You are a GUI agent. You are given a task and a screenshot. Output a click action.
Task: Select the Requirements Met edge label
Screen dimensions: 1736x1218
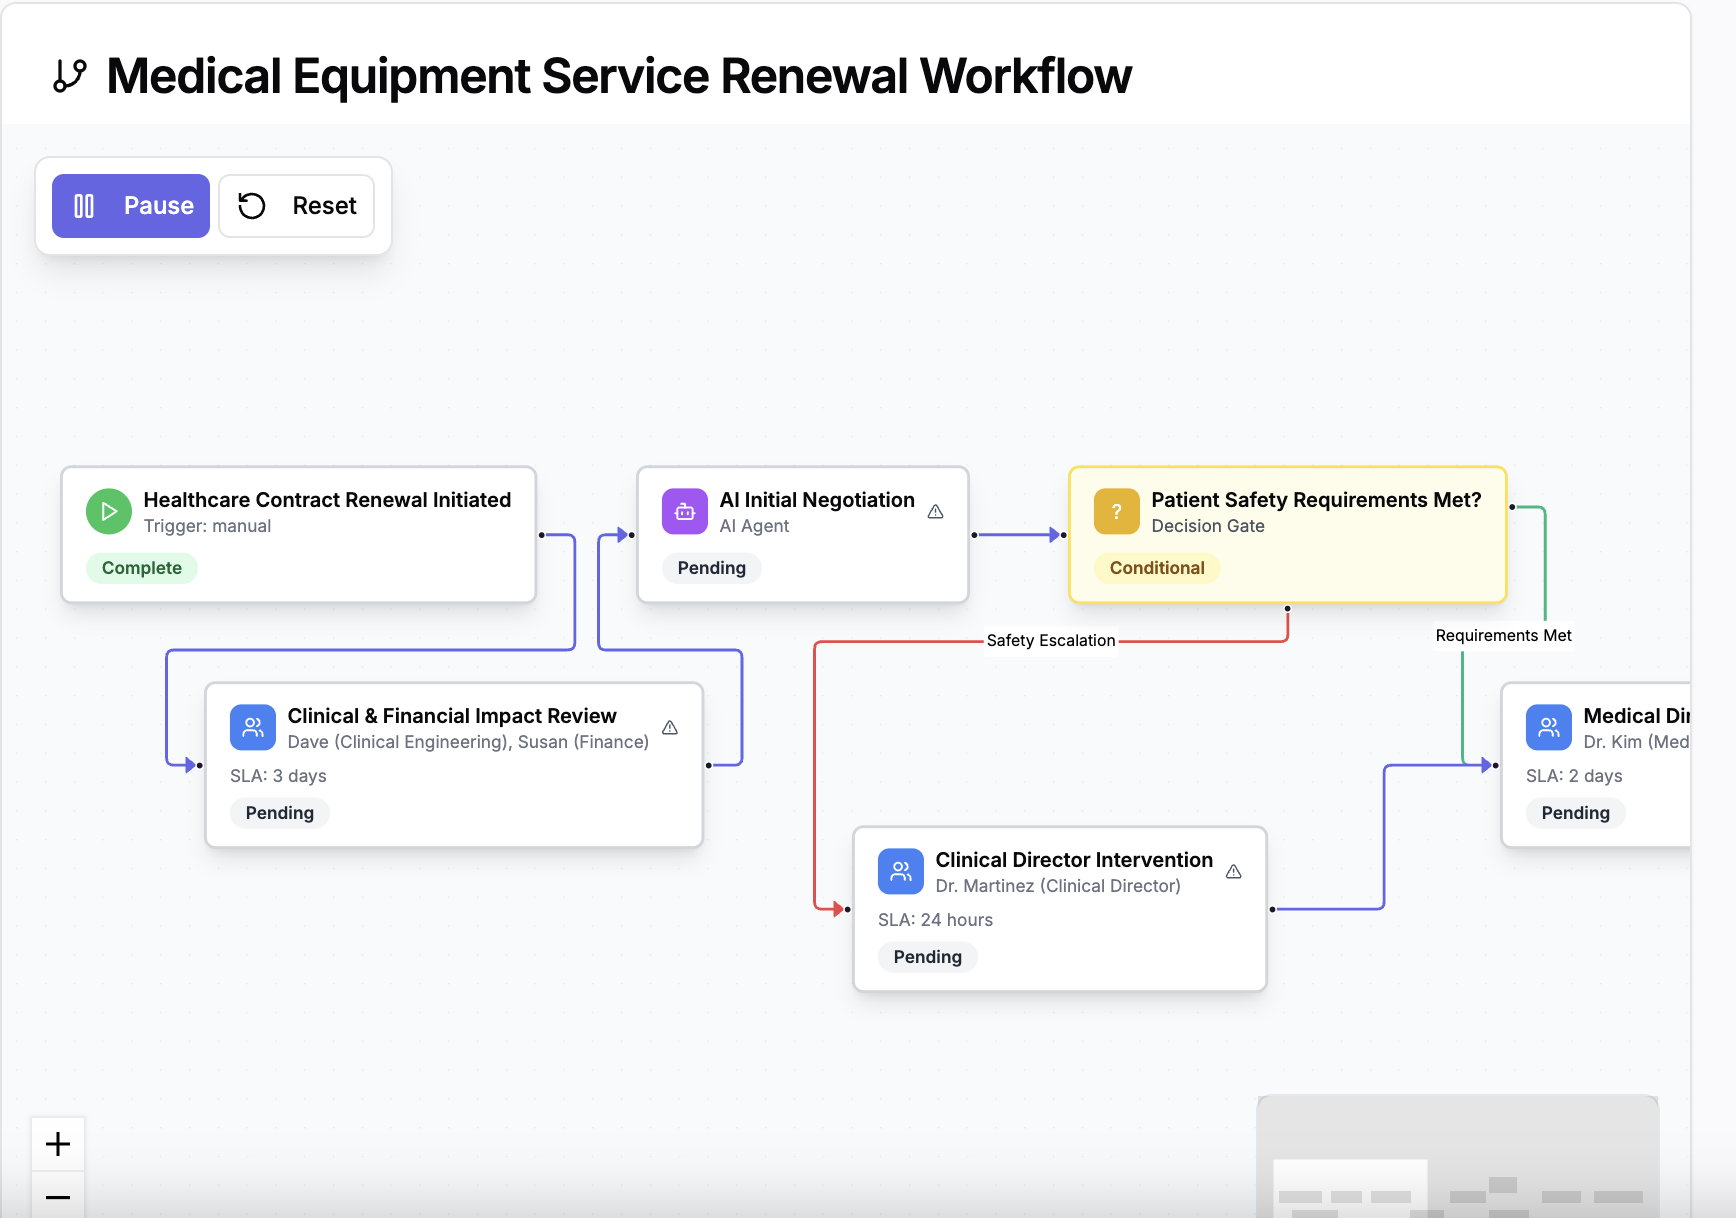click(x=1503, y=635)
